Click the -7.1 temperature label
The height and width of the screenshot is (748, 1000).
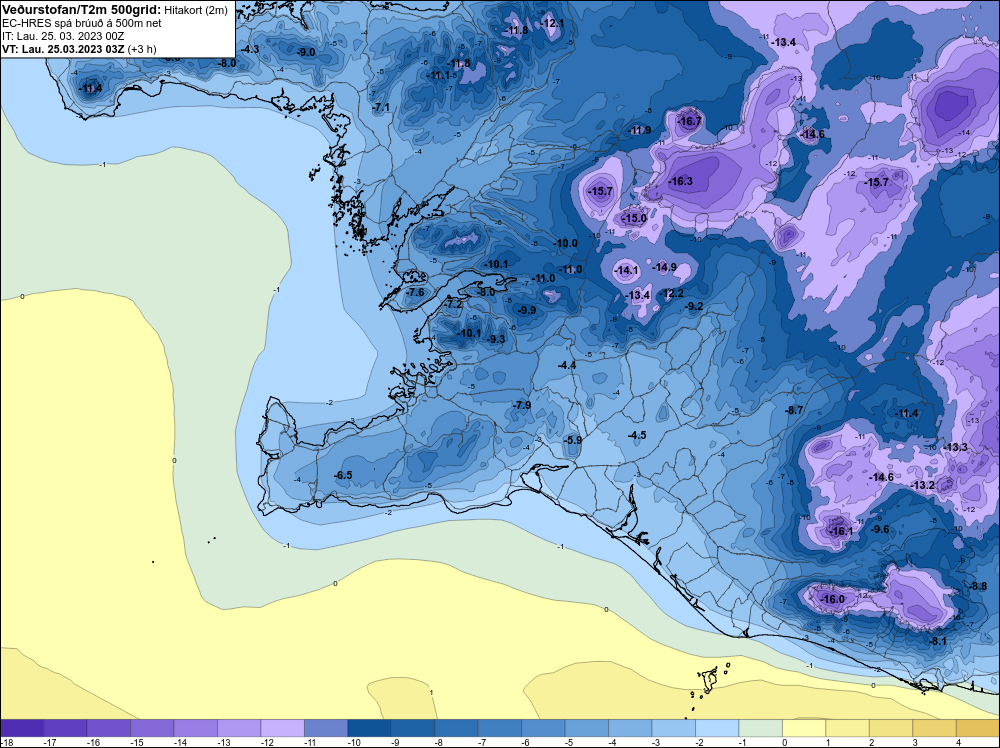click(x=381, y=107)
